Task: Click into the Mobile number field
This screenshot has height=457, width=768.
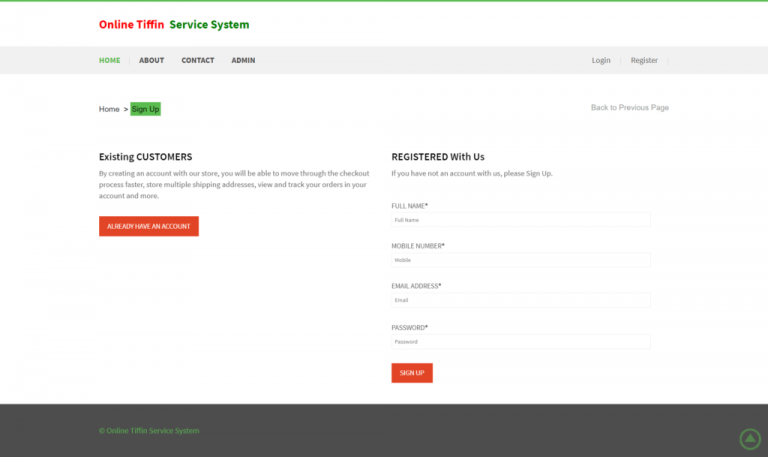Action: pyautogui.click(x=520, y=260)
